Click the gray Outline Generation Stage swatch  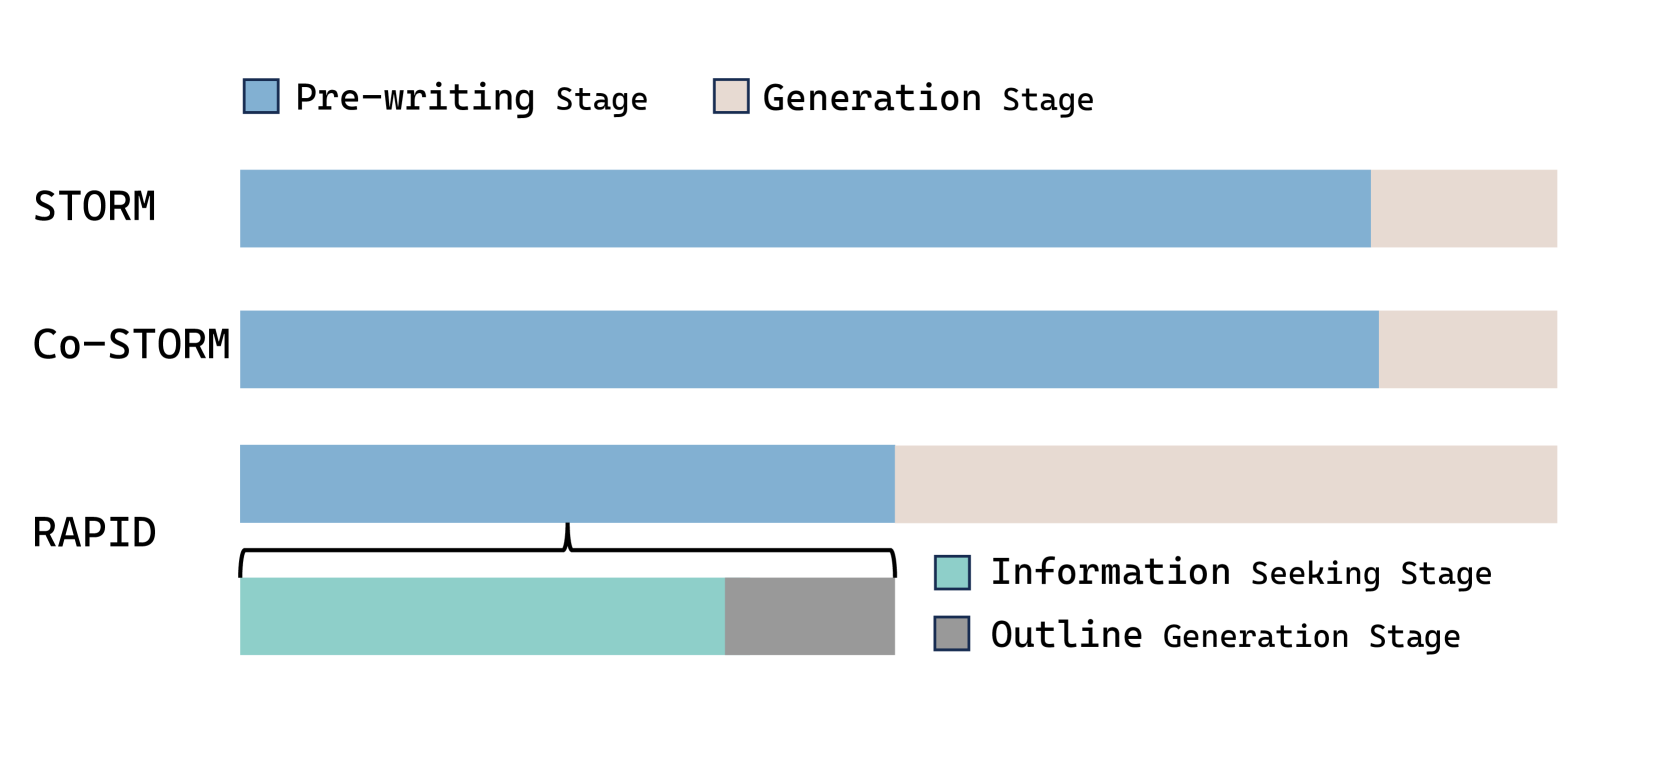click(952, 634)
